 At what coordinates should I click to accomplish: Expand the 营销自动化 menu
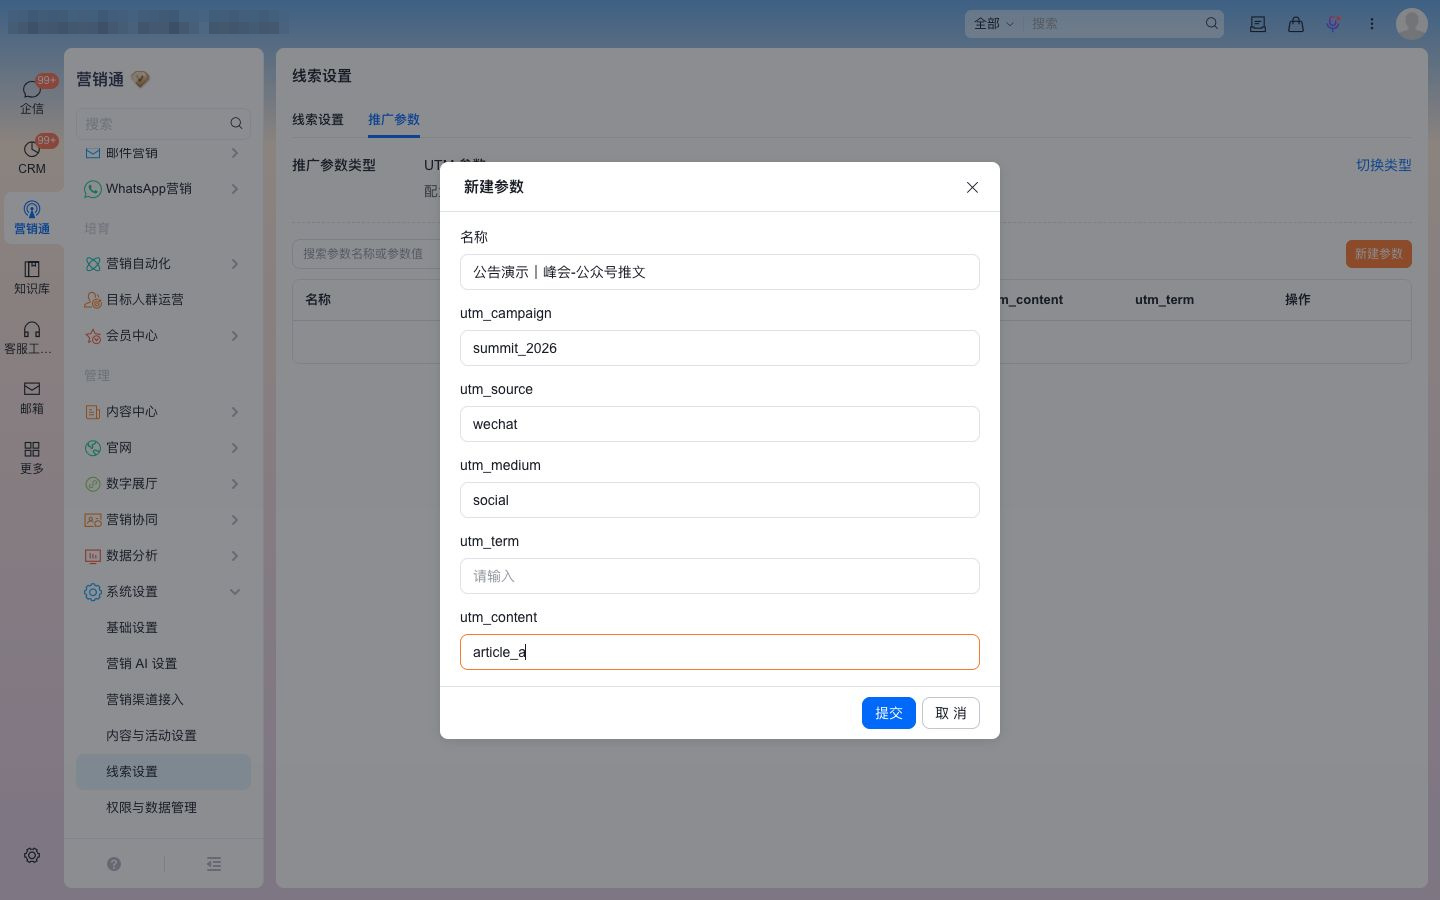(164, 264)
